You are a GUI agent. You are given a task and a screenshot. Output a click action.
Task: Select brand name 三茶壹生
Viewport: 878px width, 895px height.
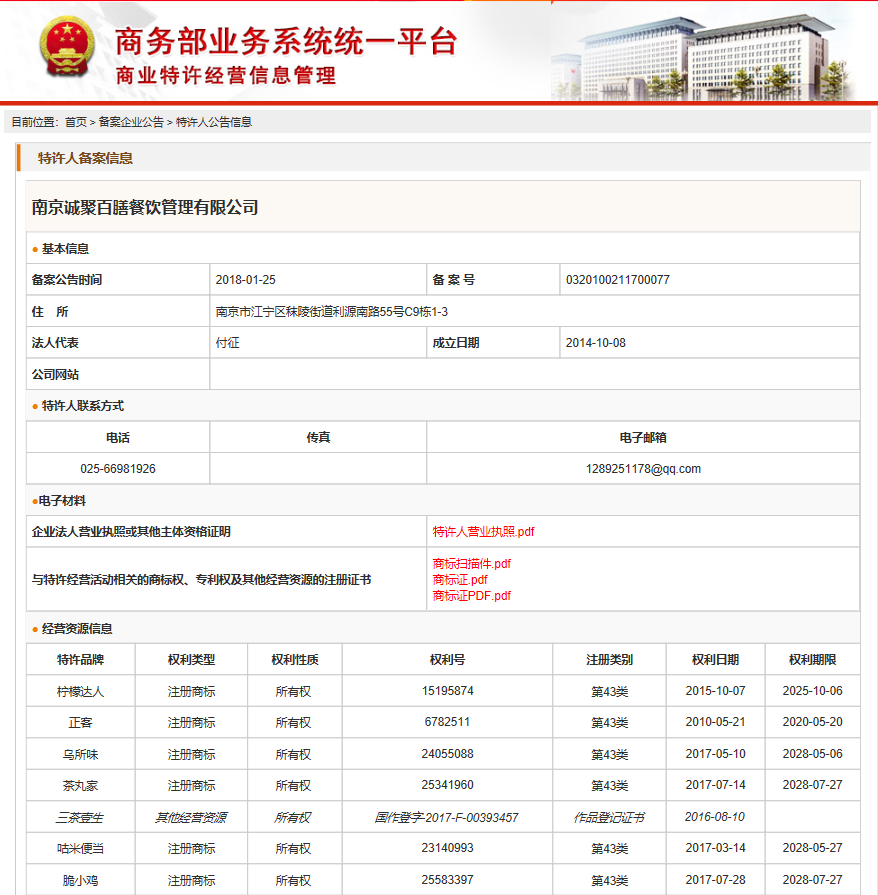(79, 818)
